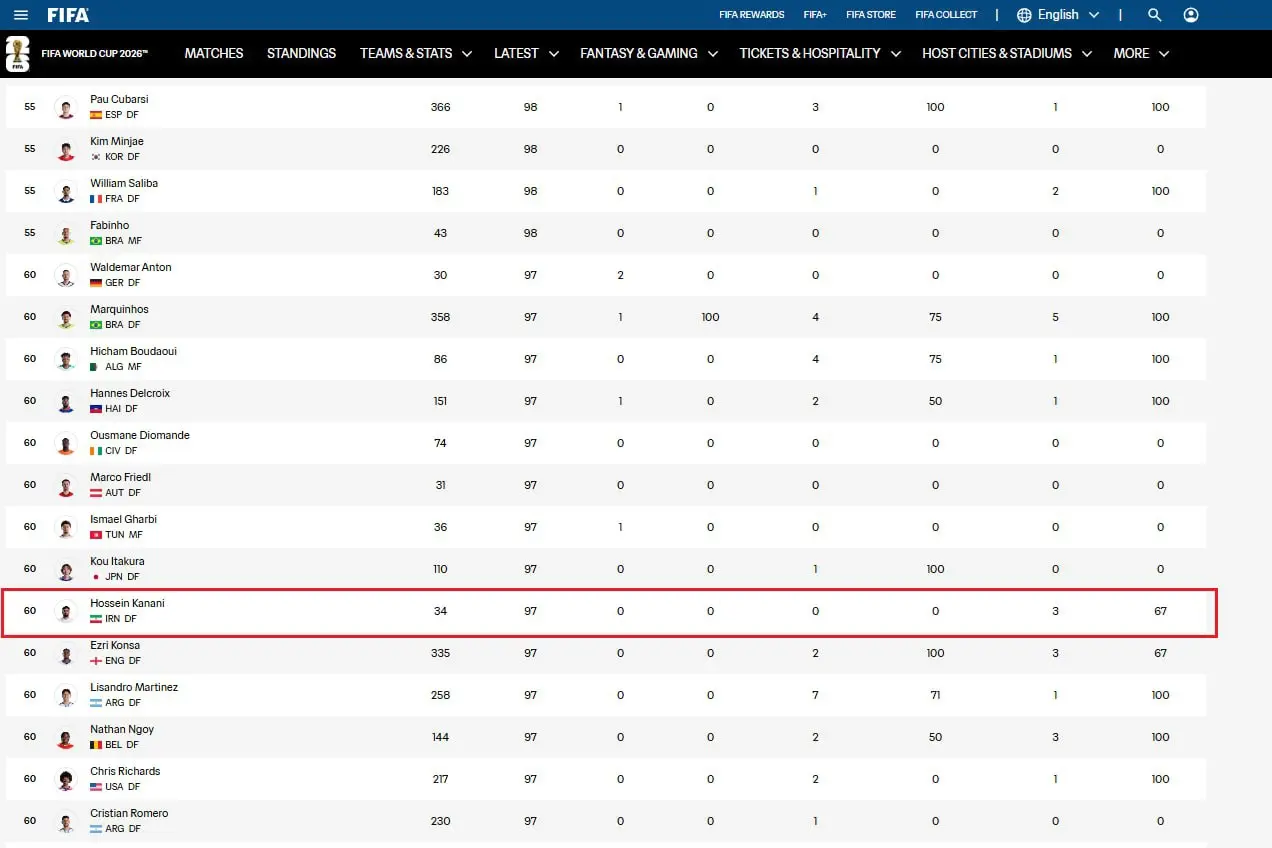
Task: Open the search magnifier icon
Action: point(1155,15)
